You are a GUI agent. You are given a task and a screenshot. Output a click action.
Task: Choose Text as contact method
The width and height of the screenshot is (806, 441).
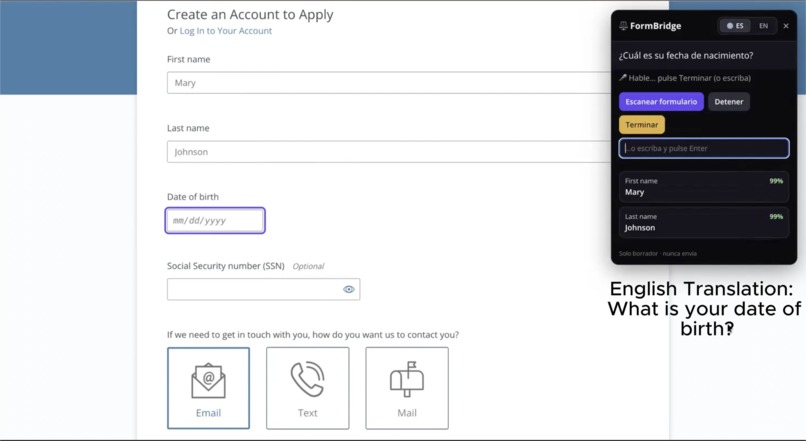[307, 388]
